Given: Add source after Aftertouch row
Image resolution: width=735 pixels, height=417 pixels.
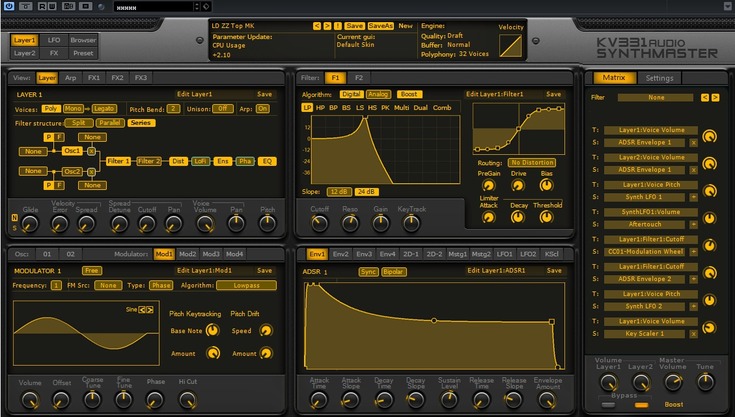Looking at the screenshot, I should [x=694, y=224].
